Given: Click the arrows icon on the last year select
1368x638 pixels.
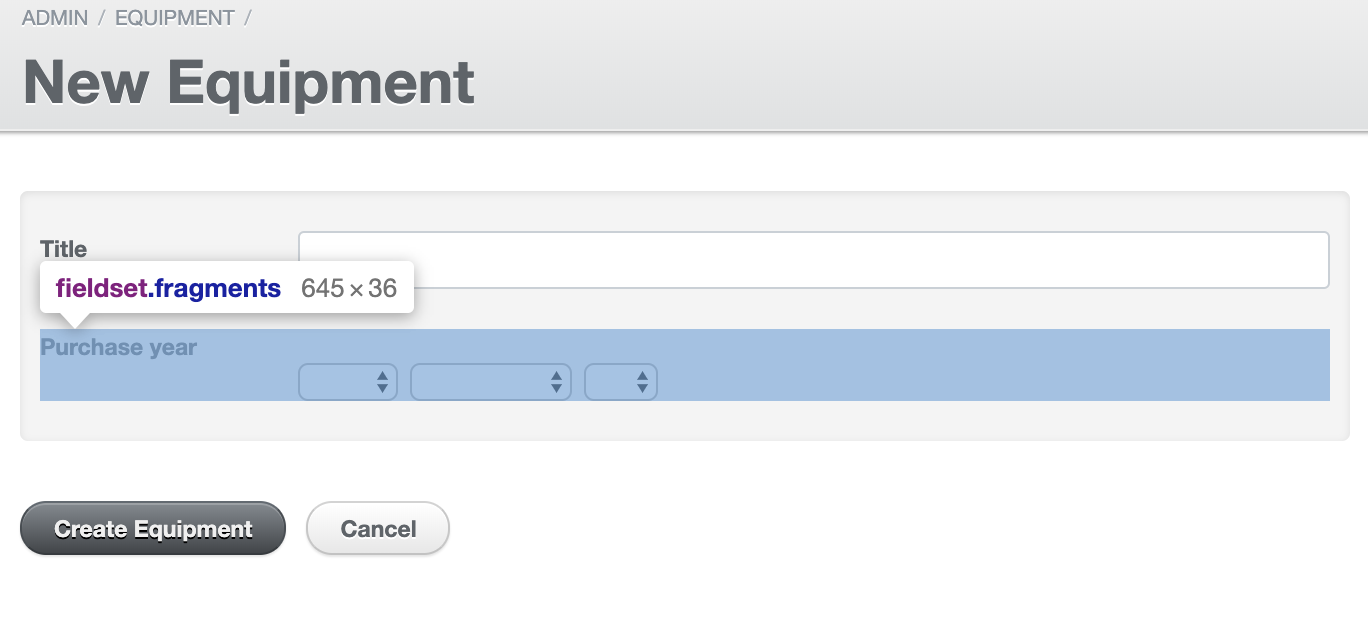Looking at the screenshot, I should pyautogui.click(x=644, y=381).
